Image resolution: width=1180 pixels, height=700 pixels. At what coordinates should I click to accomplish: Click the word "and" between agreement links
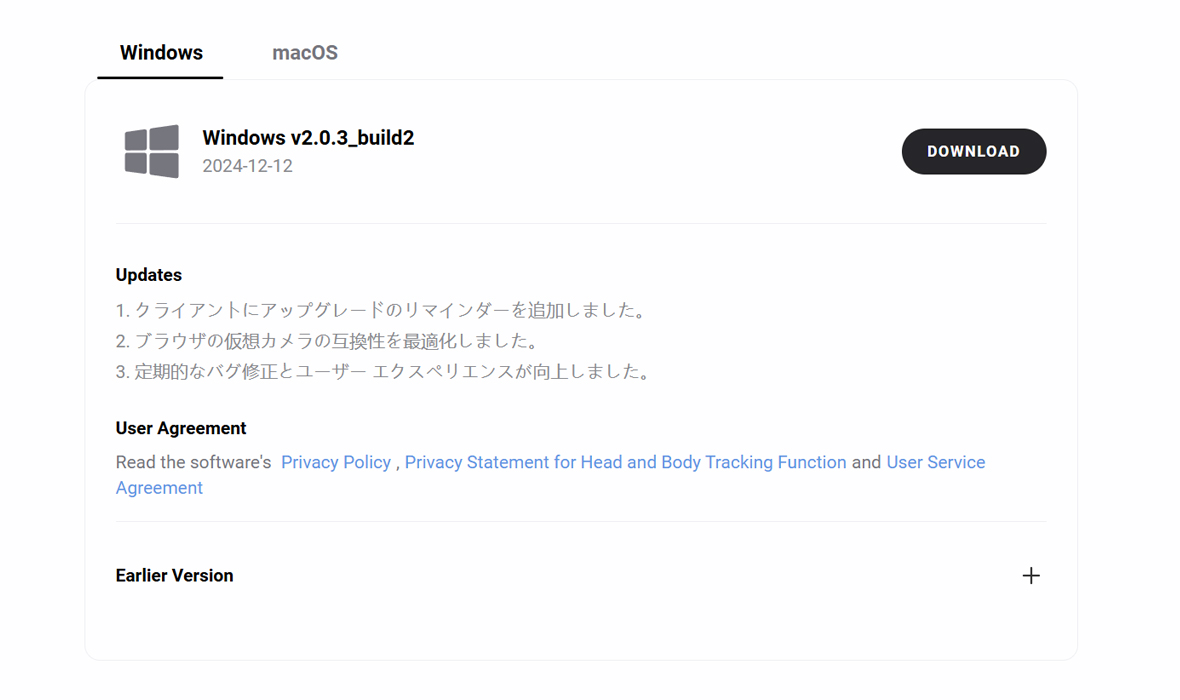866,462
